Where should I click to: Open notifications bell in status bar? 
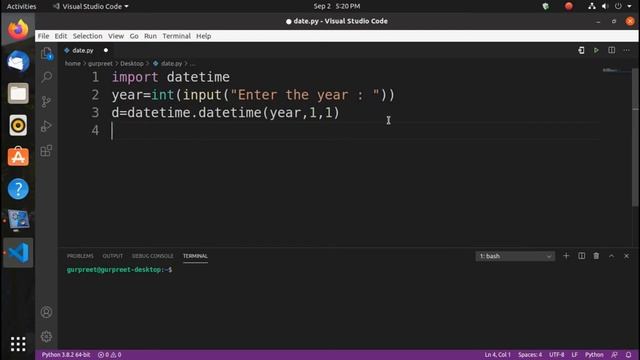[629, 355]
